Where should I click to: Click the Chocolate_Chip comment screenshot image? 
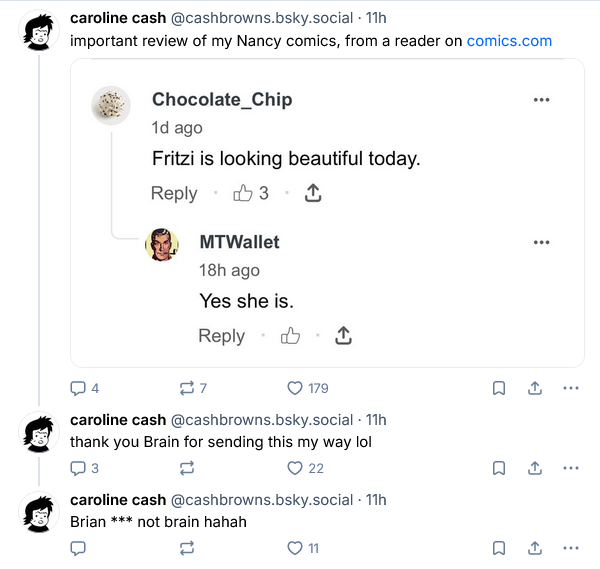(327, 212)
